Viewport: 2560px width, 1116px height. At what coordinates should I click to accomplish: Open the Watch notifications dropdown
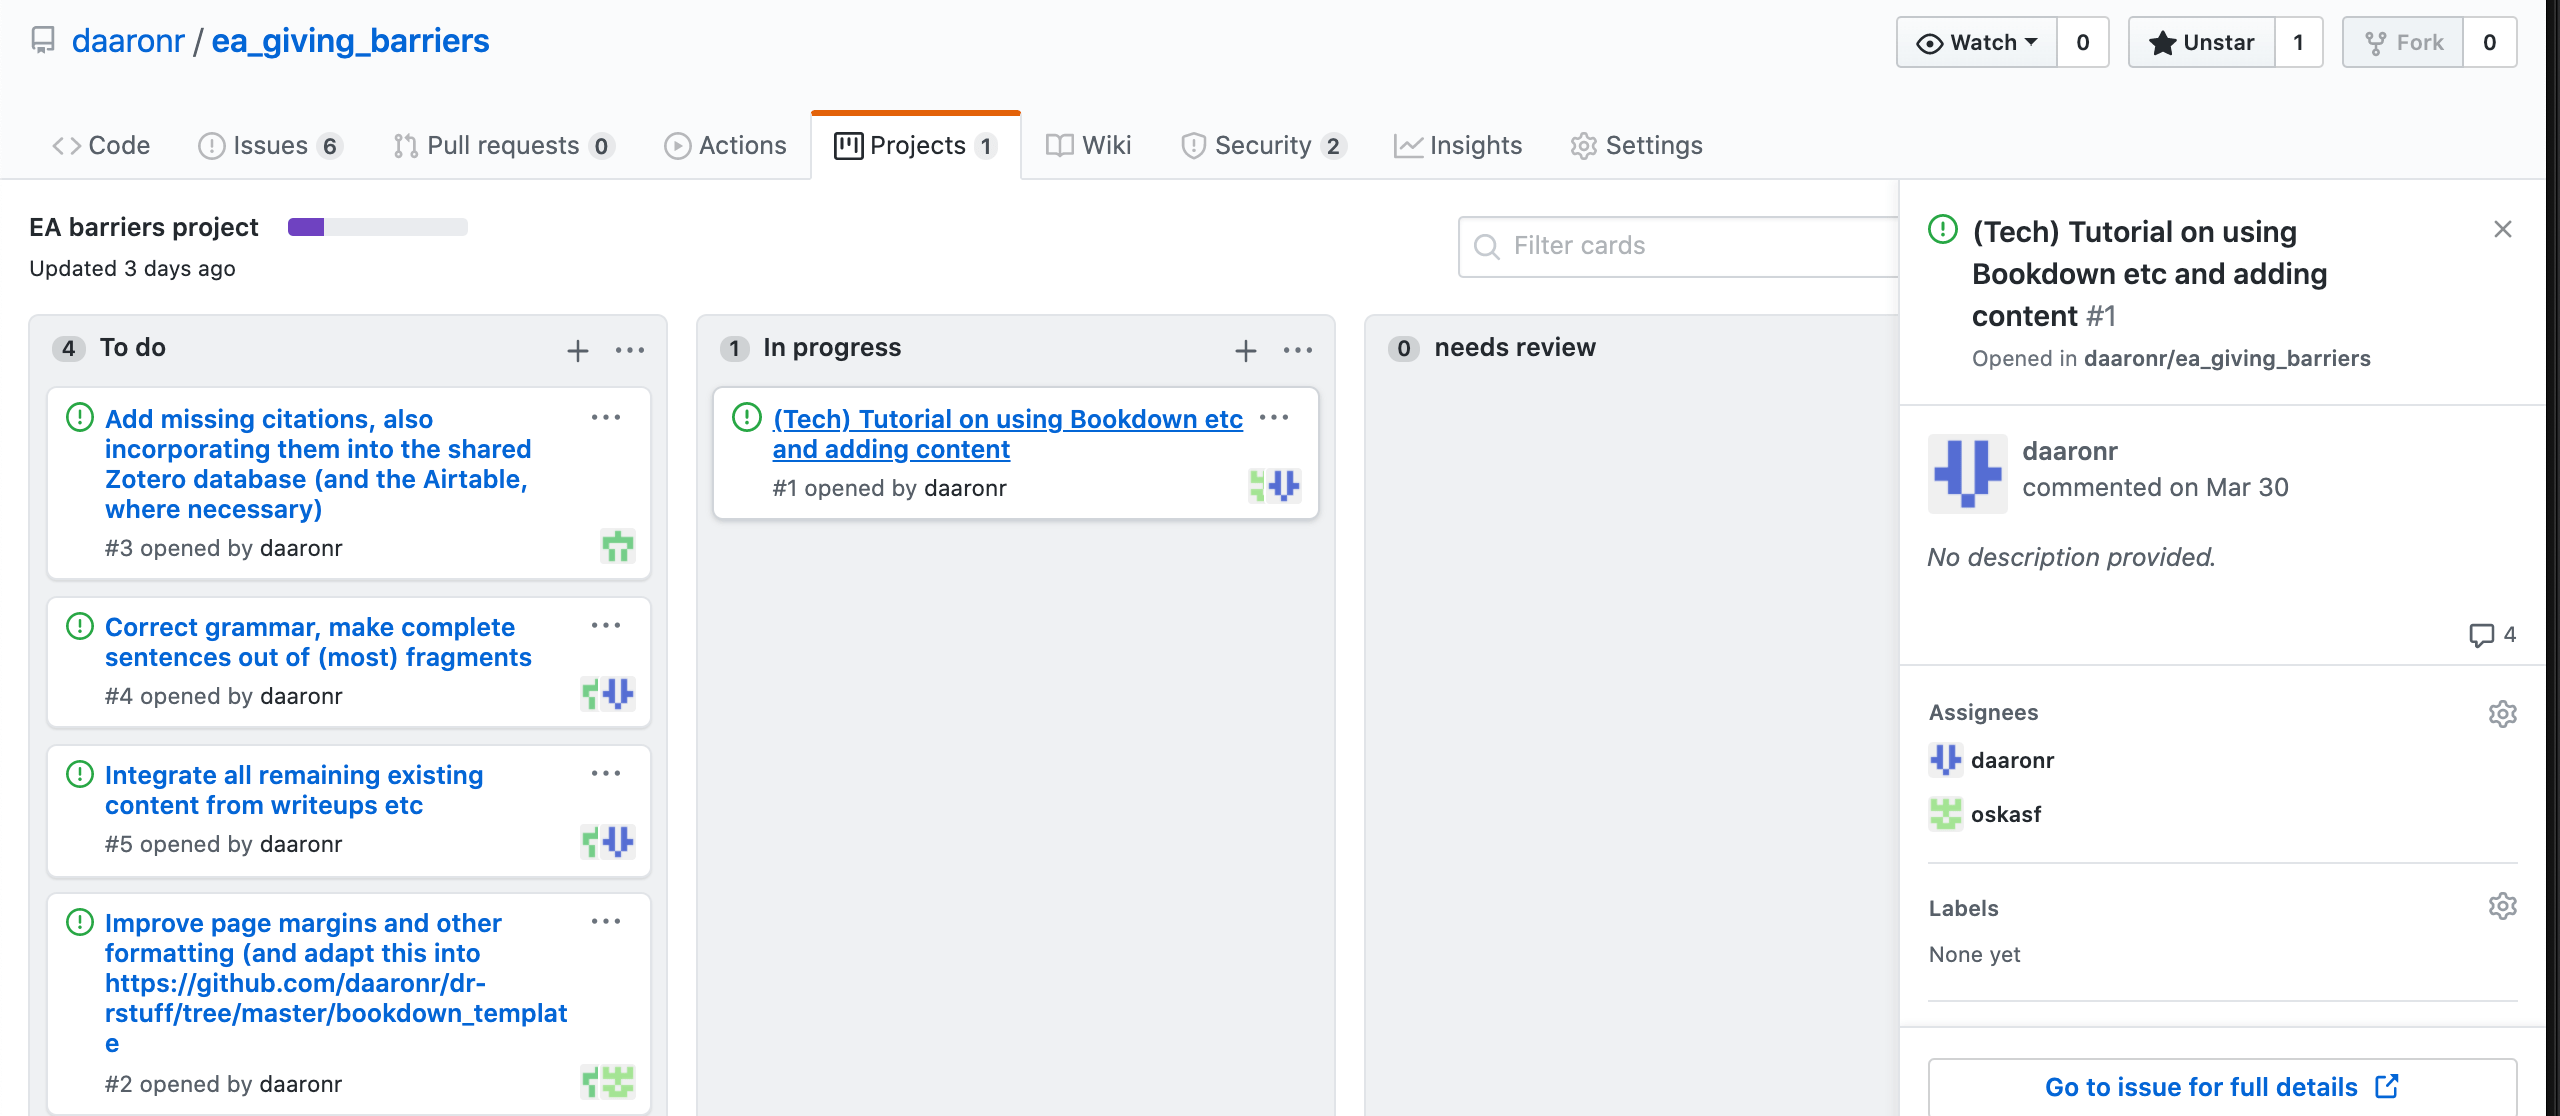[x=1977, y=42]
